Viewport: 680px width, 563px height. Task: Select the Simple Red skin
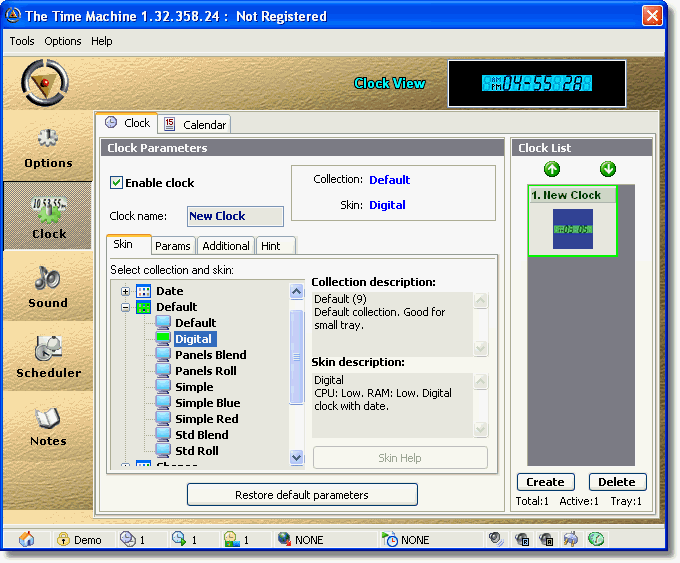pos(207,419)
